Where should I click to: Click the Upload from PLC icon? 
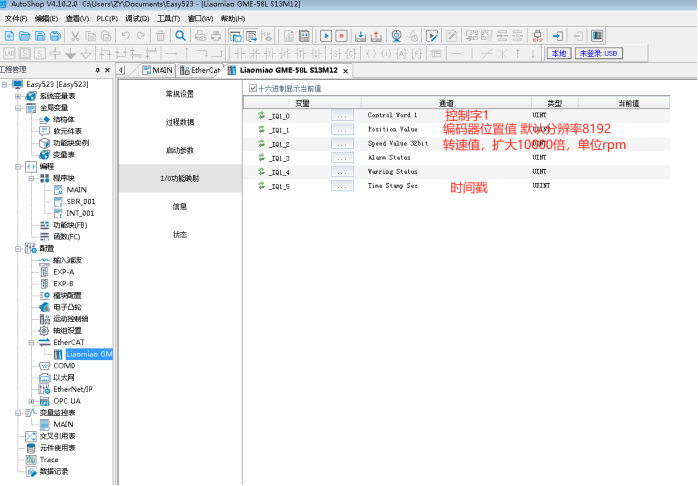(376, 36)
